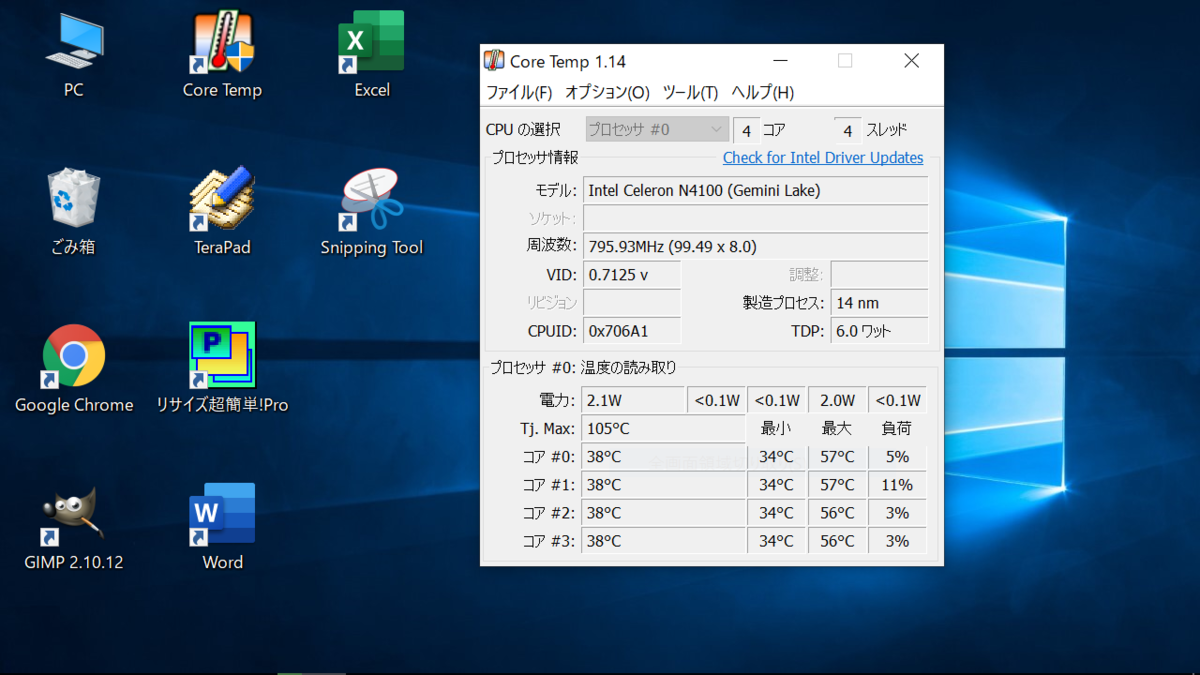The width and height of the screenshot is (1200, 675).
Task: Click the コア #0 load value 5%
Action: (x=897, y=457)
